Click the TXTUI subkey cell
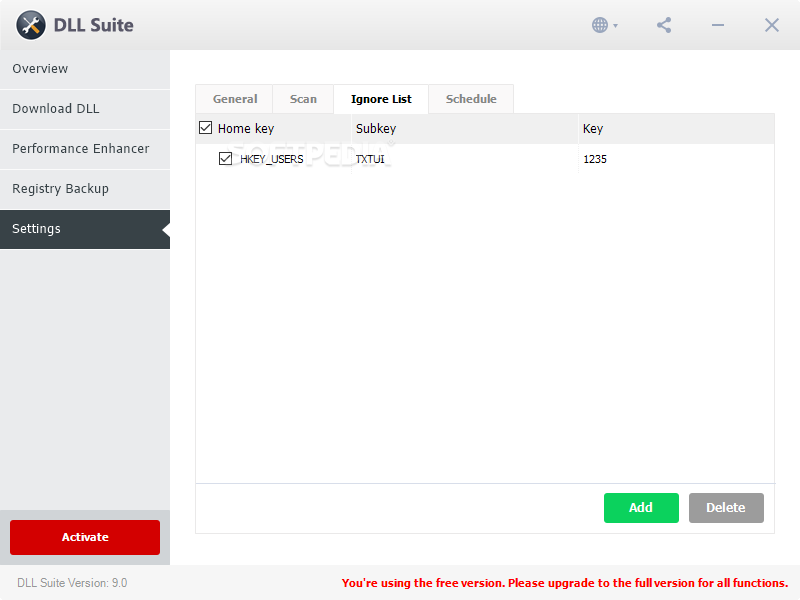 370,159
